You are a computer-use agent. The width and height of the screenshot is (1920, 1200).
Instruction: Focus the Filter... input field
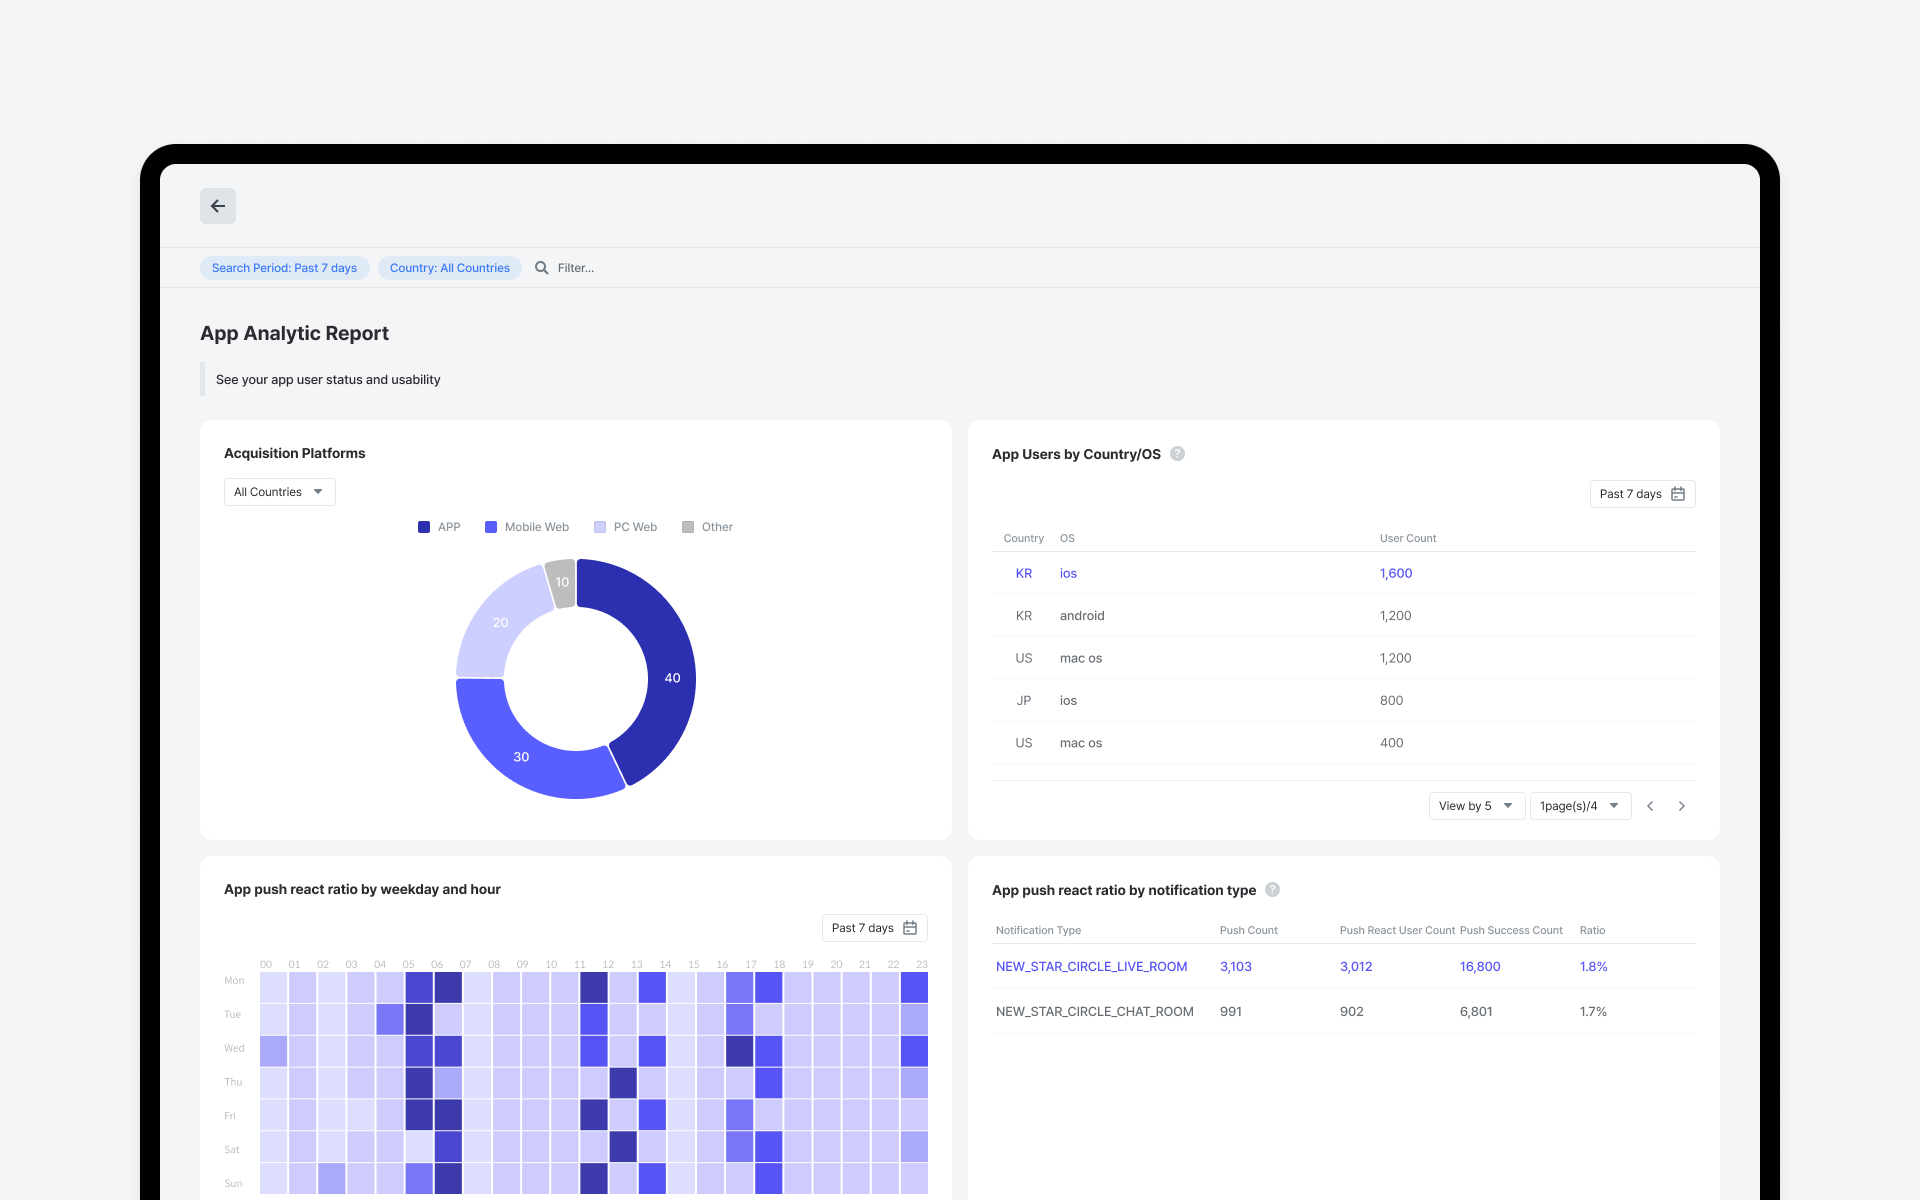pos(640,268)
